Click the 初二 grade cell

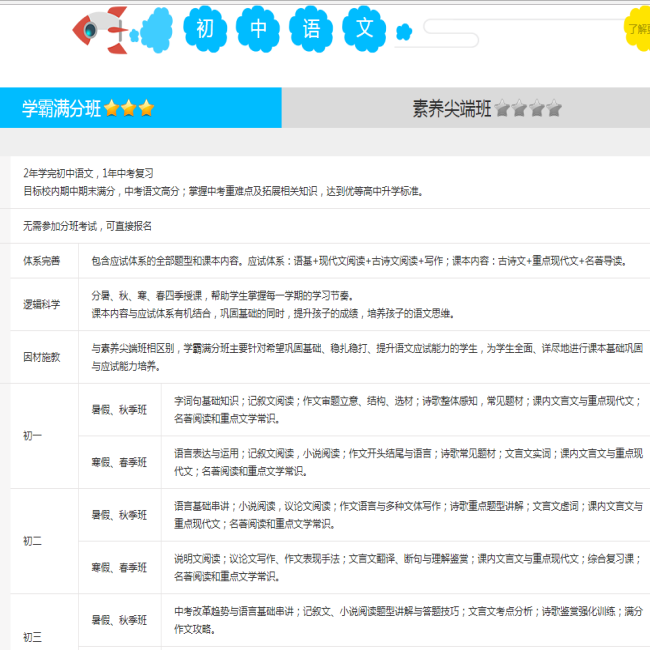pos(33,541)
